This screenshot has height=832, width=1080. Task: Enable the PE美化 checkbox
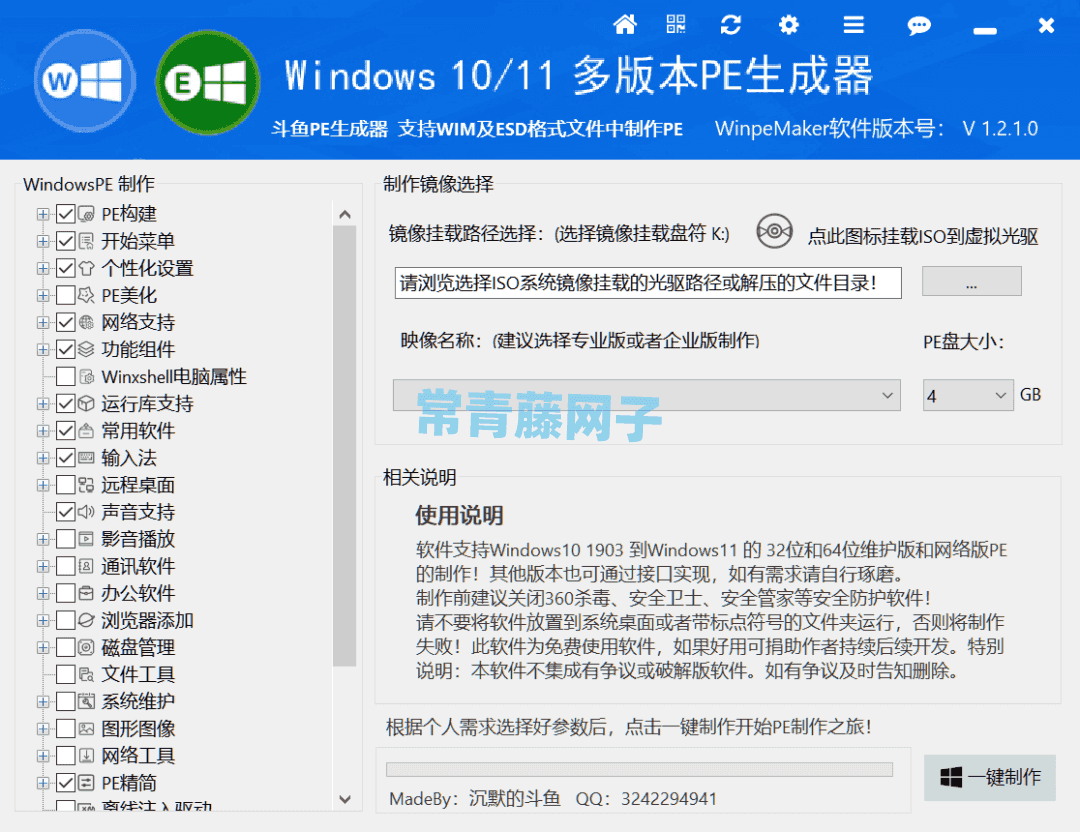coord(65,295)
